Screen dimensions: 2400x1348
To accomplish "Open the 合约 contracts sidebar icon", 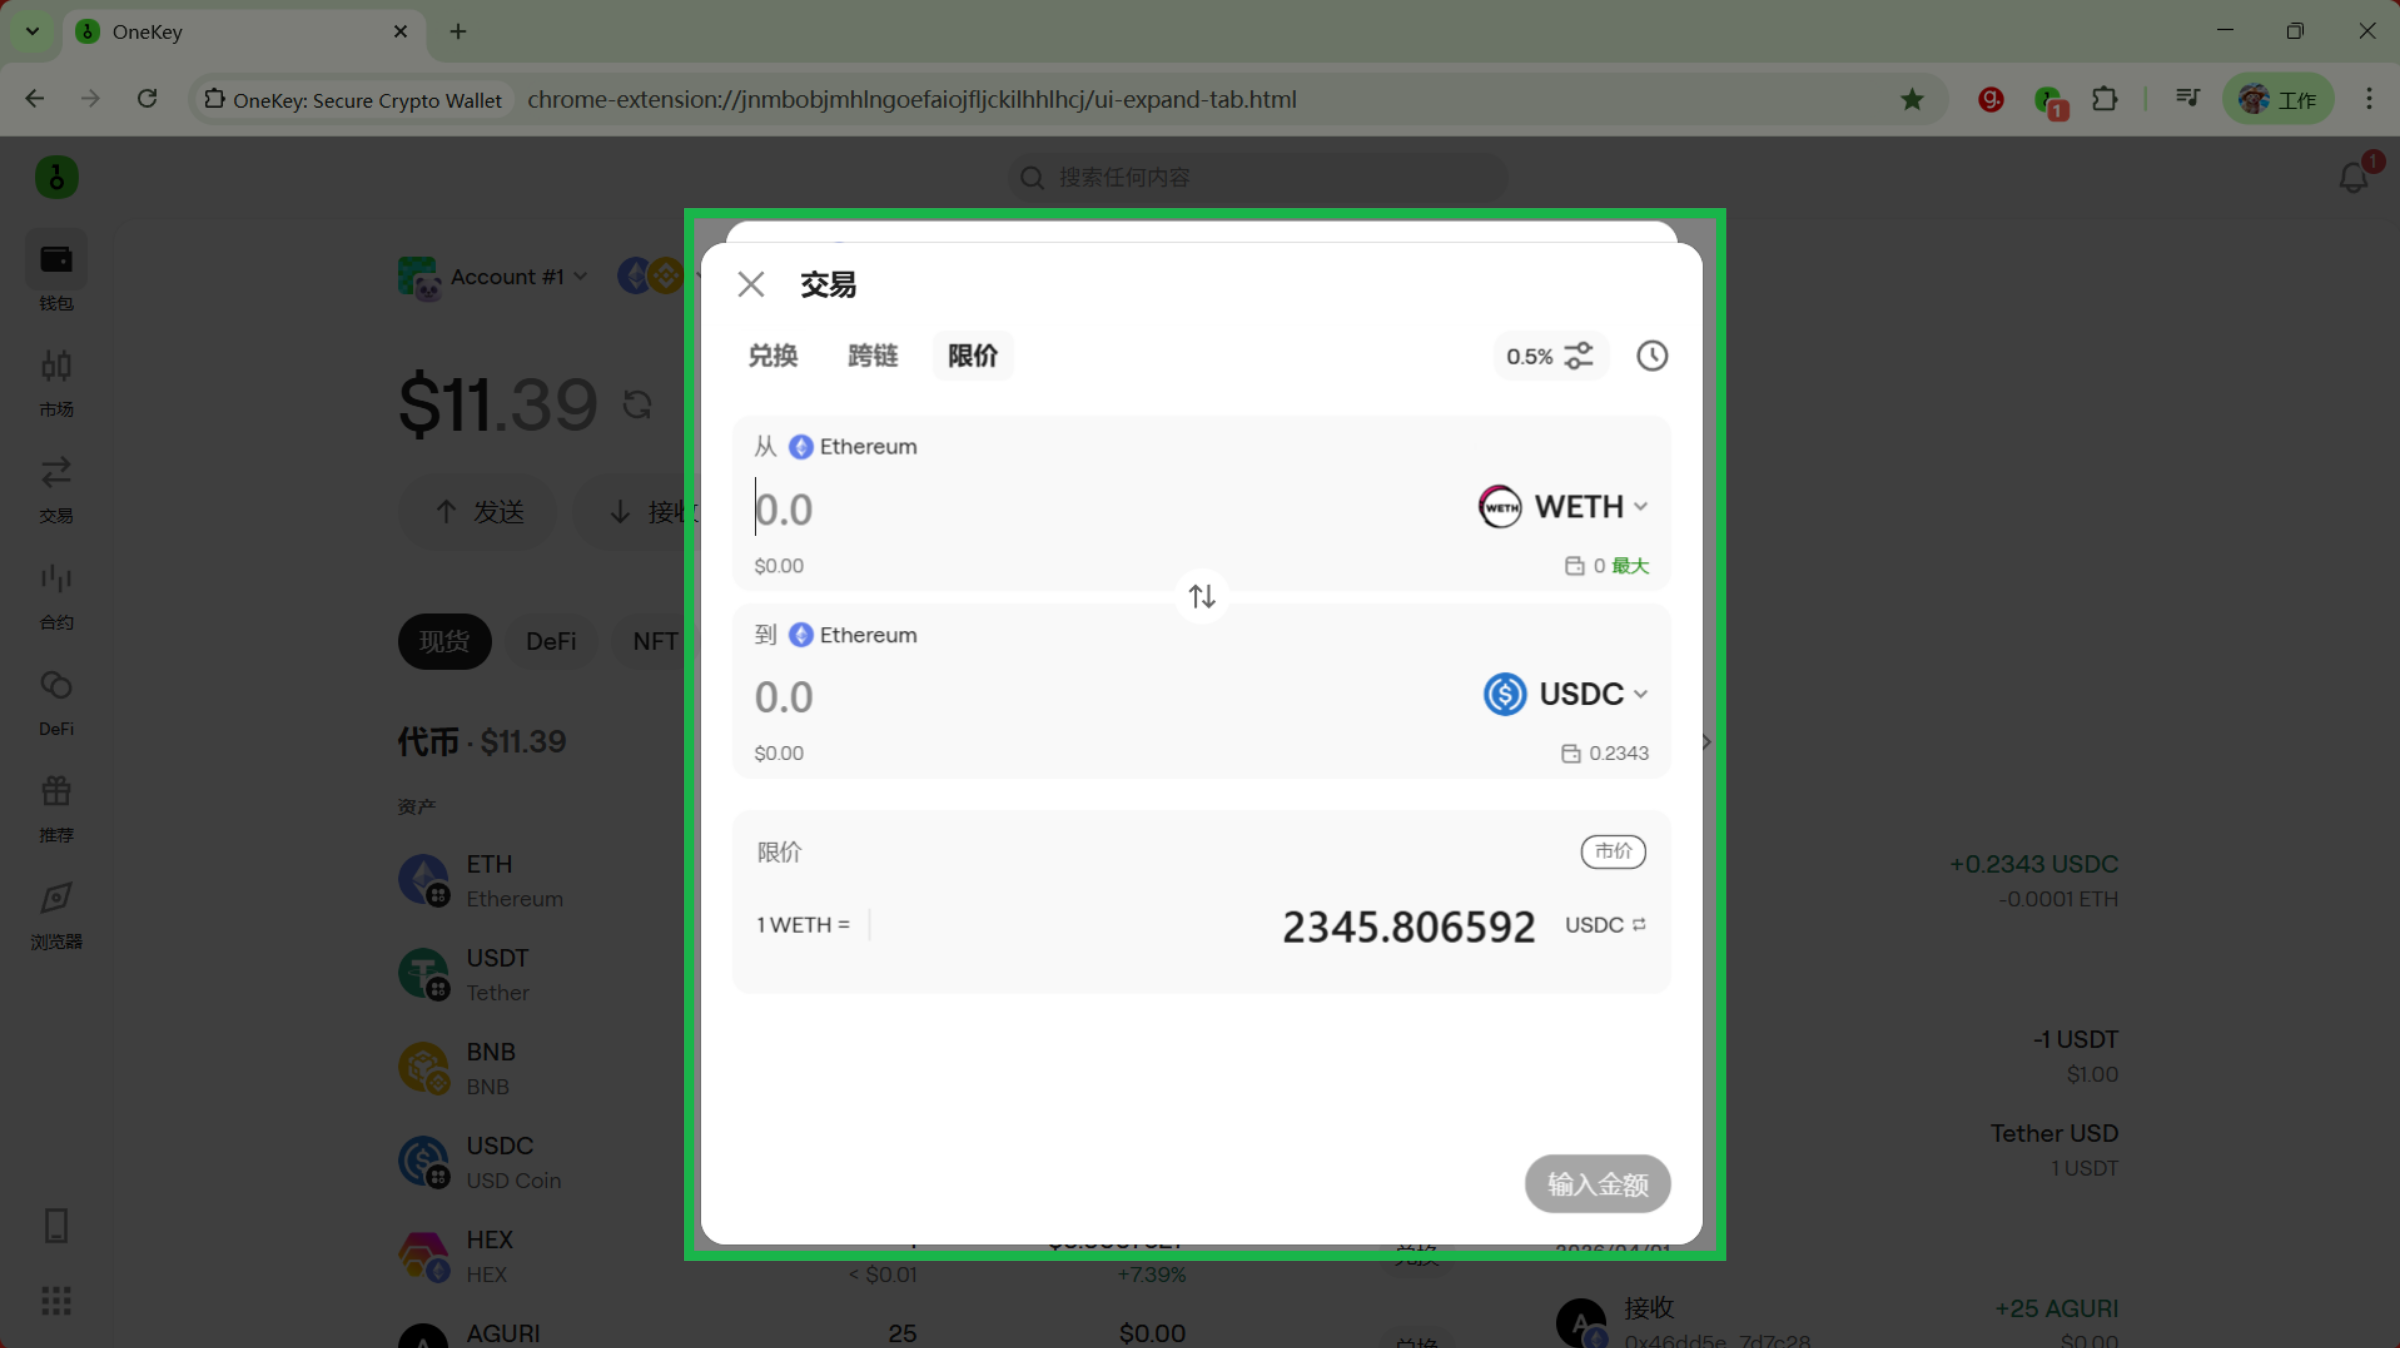I will click(56, 597).
